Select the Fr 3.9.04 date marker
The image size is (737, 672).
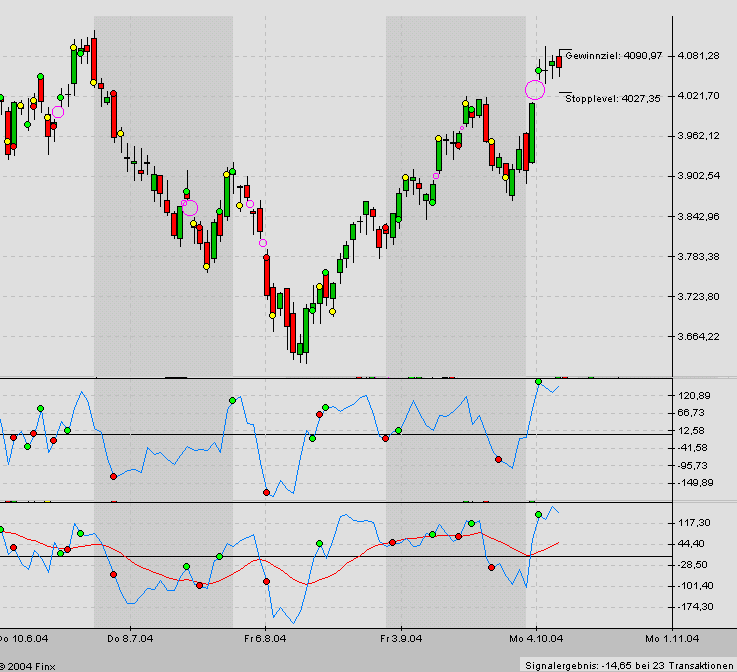(400, 637)
